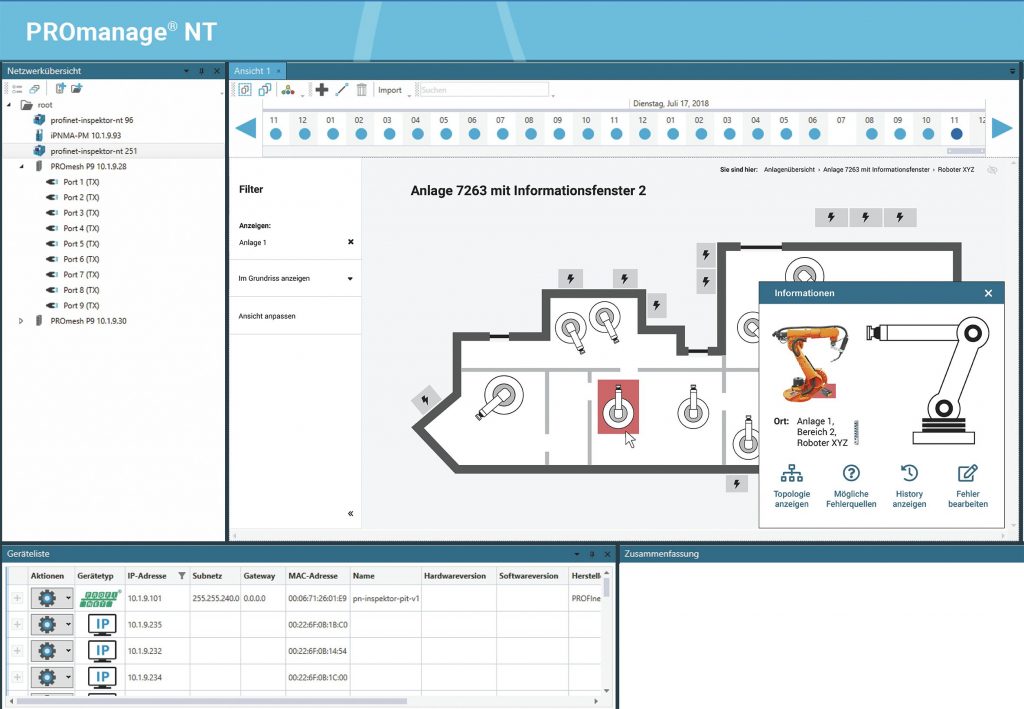Remove the Anlage 1 filter with X
The height and width of the screenshot is (709, 1024).
point(350,242)
